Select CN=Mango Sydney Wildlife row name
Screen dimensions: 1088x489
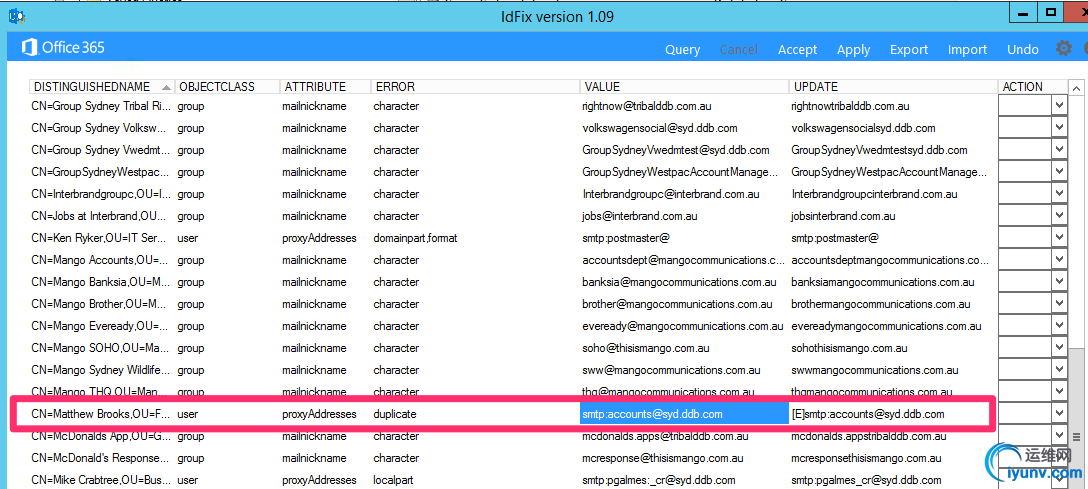coord(100,370)
